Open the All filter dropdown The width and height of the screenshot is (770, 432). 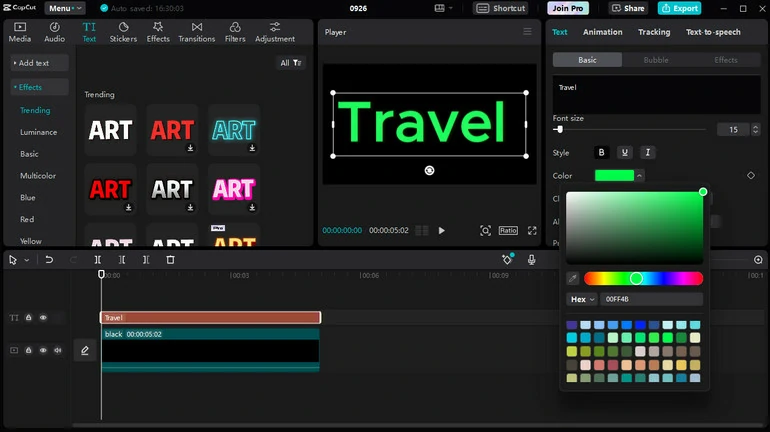coord(291,63)
